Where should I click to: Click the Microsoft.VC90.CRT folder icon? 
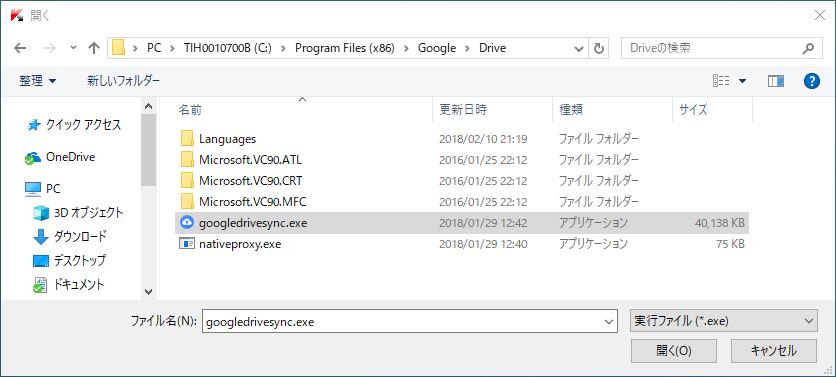coord(187,181)
